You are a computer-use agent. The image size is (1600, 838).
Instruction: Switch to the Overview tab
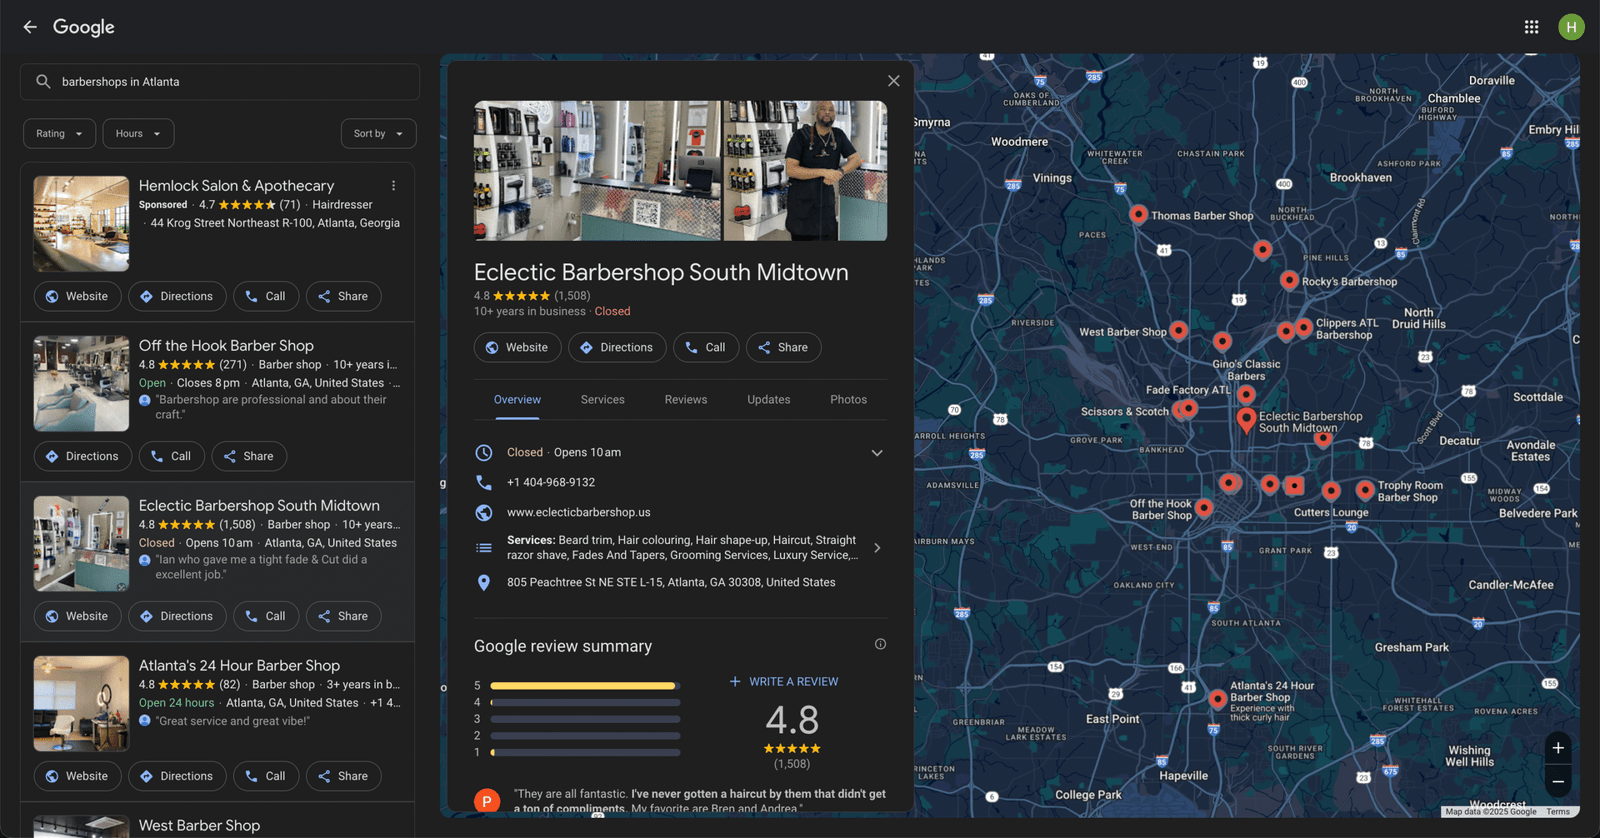pyautogui.click(x=517, y=400)
